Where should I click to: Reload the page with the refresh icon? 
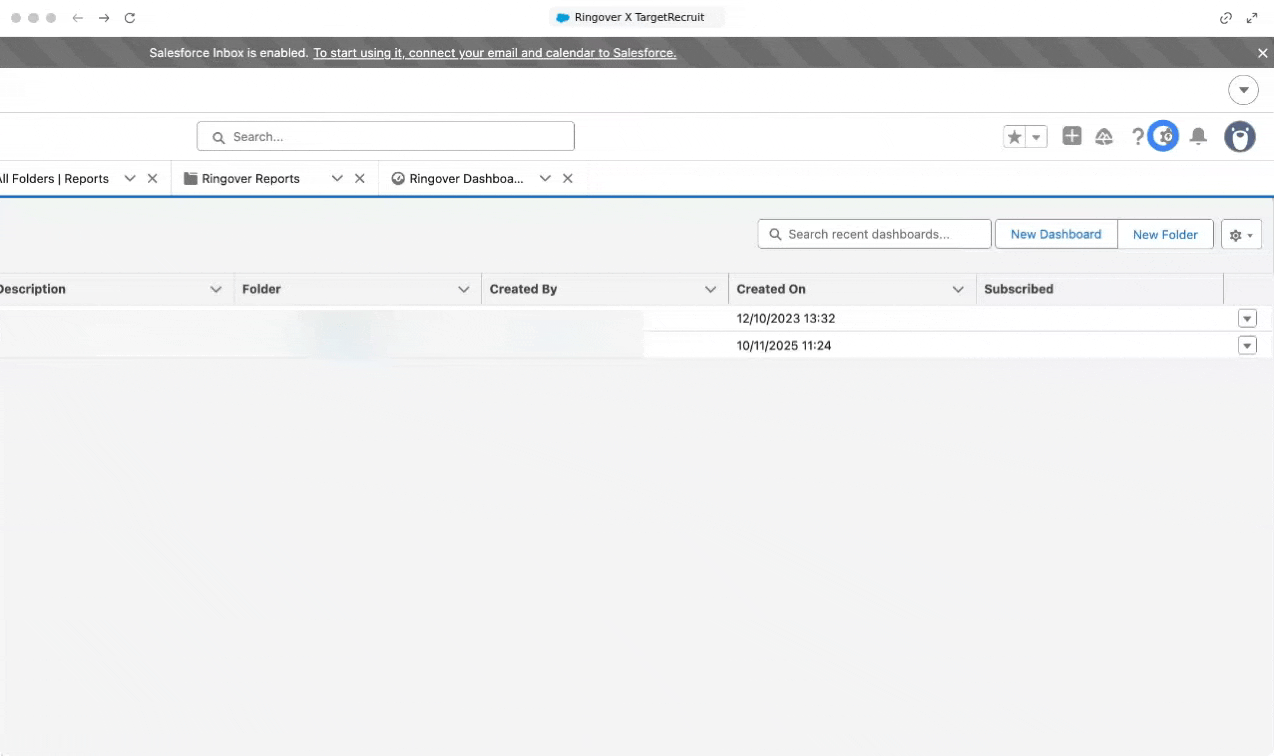click(130, 18)
